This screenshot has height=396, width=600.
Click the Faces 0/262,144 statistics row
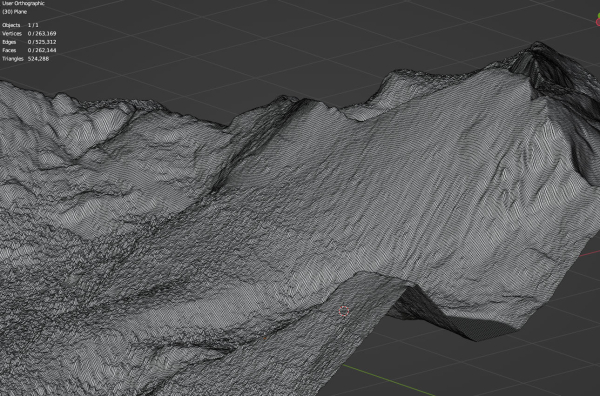(x=29, y=51)
